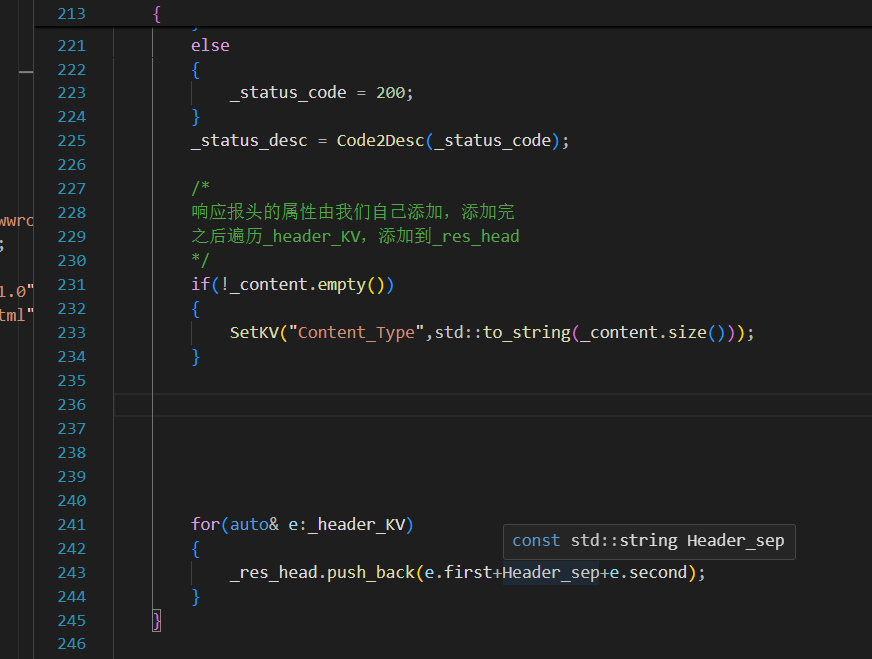Viewport: 872px width, 659px height.
Task: Click the SetKV function call
Action: point(254,333)
